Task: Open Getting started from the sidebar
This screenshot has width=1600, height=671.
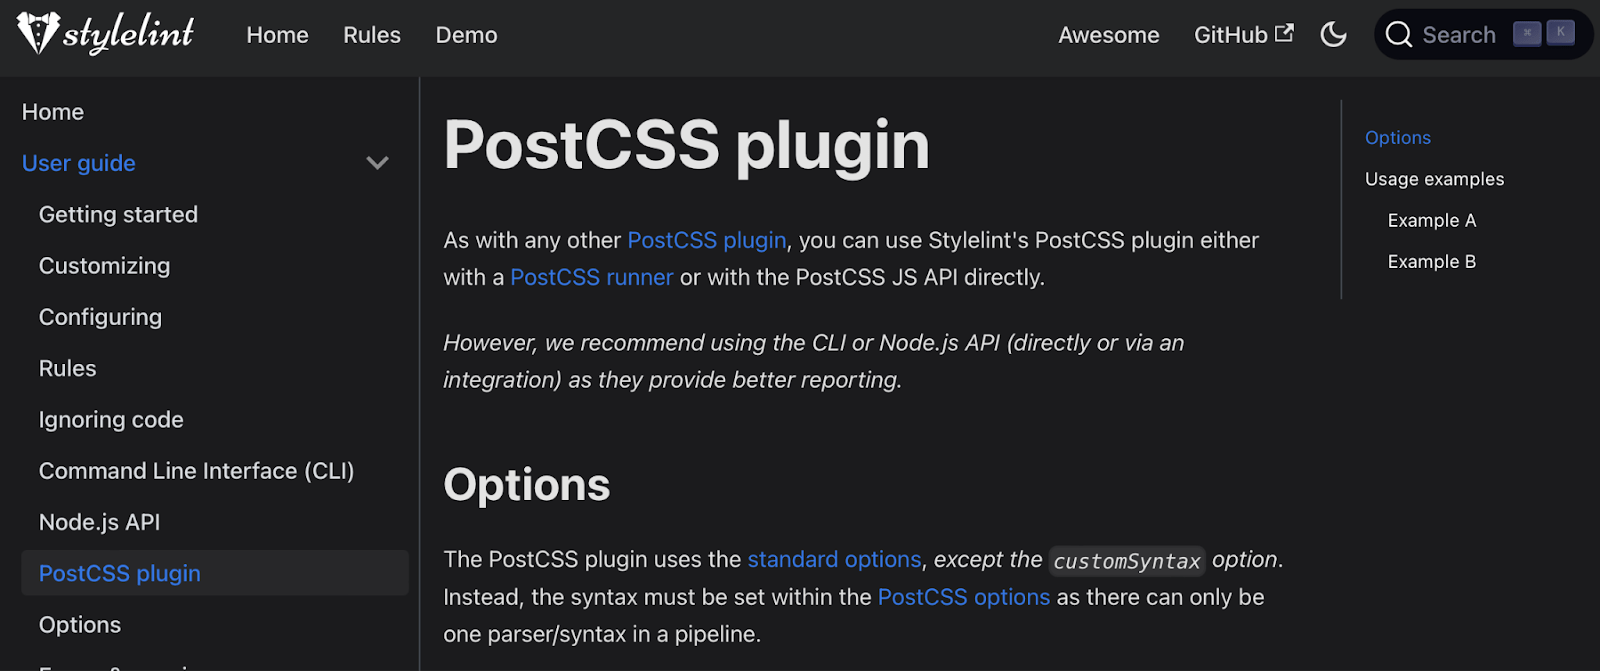Action: coord(117,214)
